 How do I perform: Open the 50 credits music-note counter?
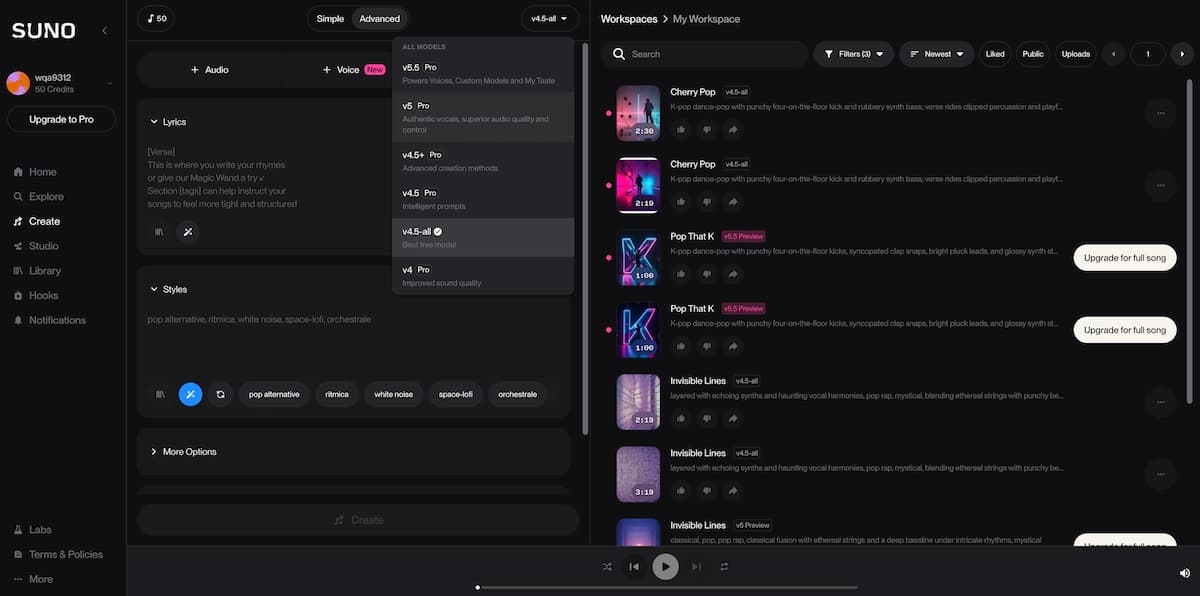coord(156,18)
